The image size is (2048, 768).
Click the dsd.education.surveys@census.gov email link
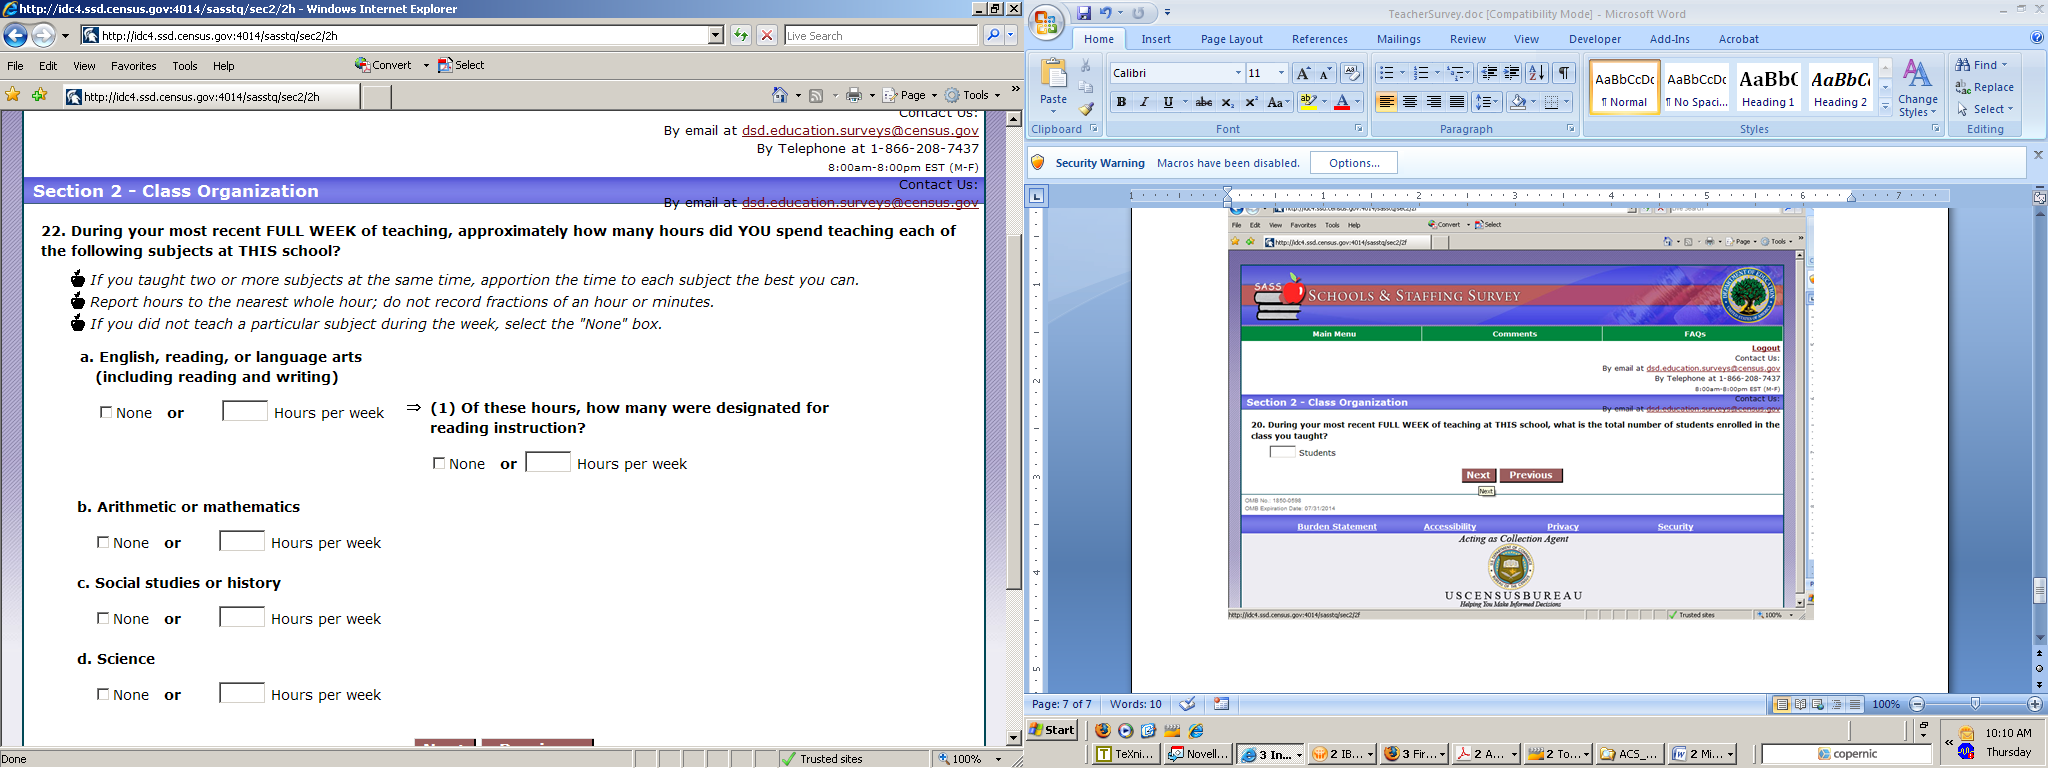pos(860,131)
